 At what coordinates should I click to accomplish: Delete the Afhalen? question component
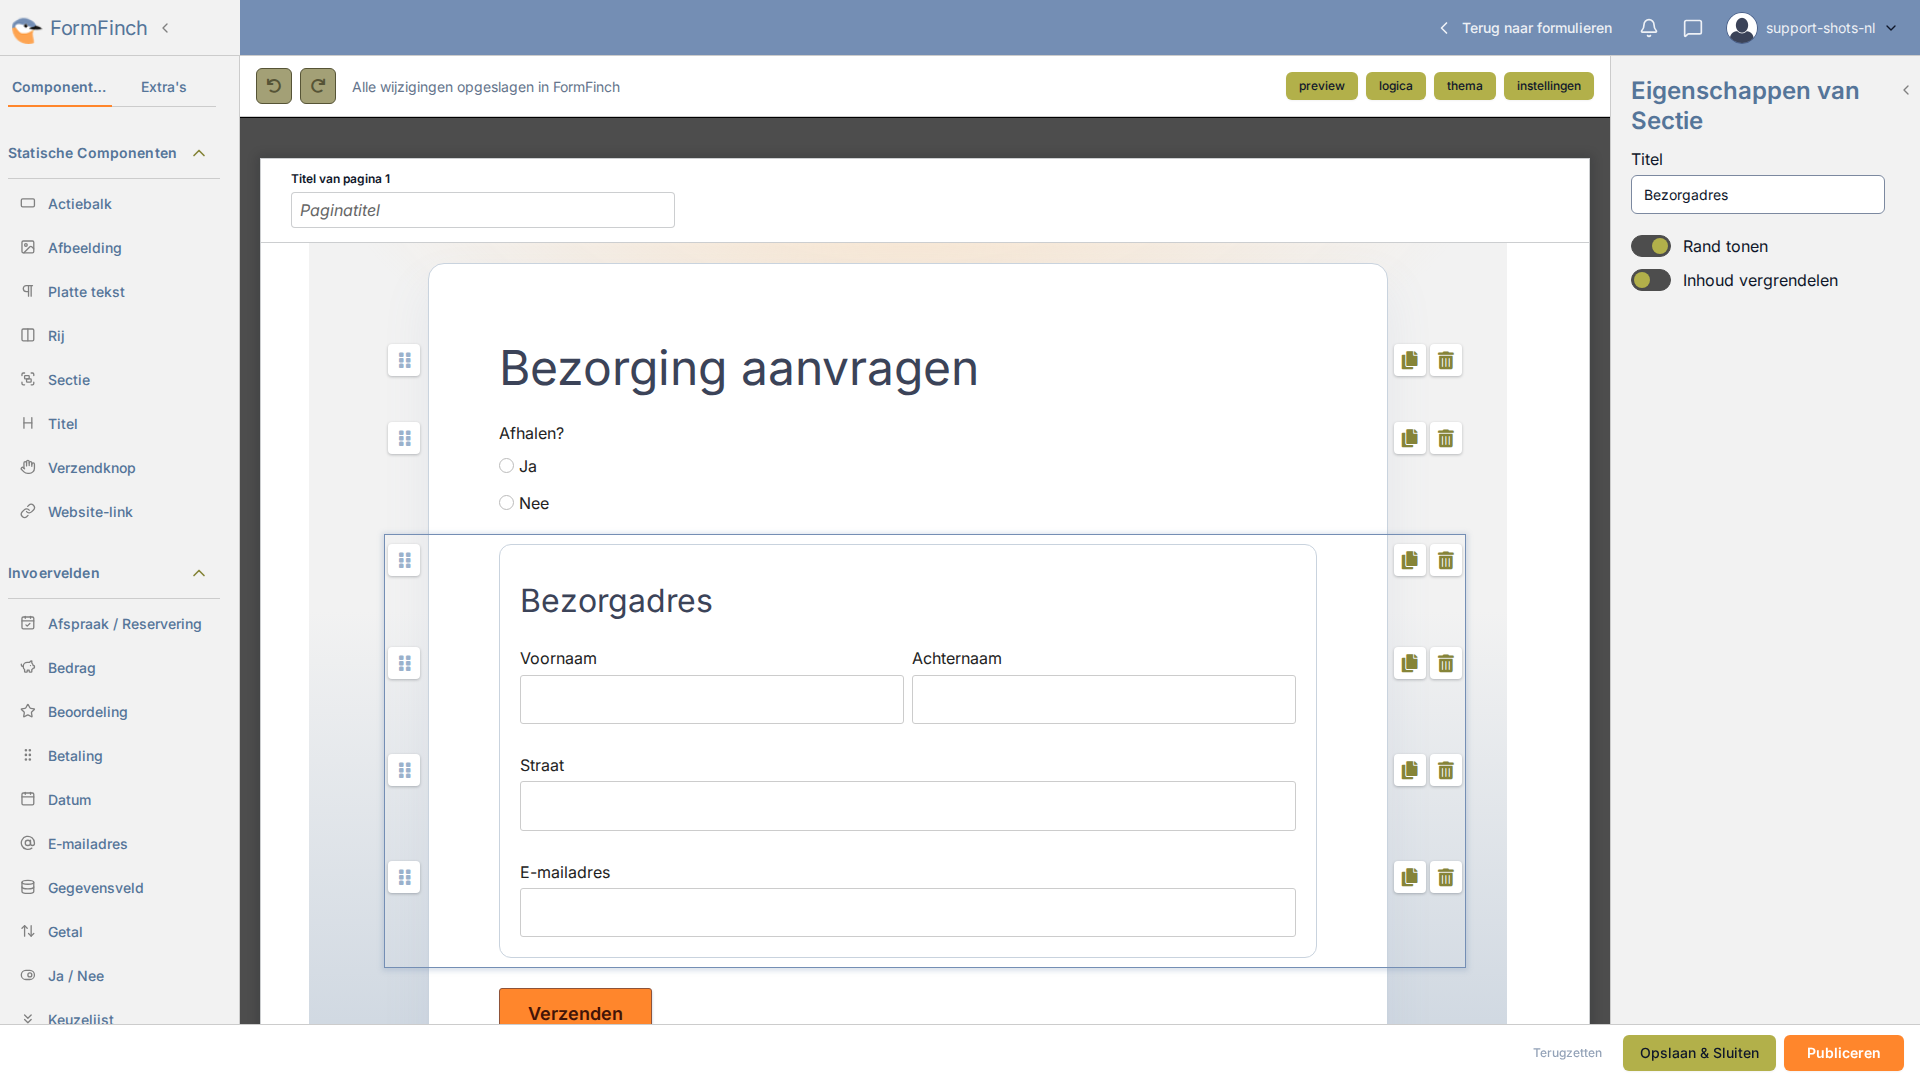tap(1446, 438)
